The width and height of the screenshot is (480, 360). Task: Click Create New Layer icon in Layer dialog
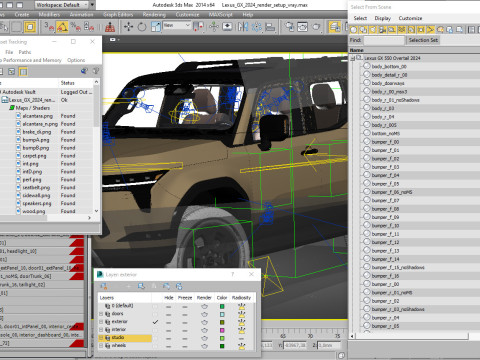104,286
